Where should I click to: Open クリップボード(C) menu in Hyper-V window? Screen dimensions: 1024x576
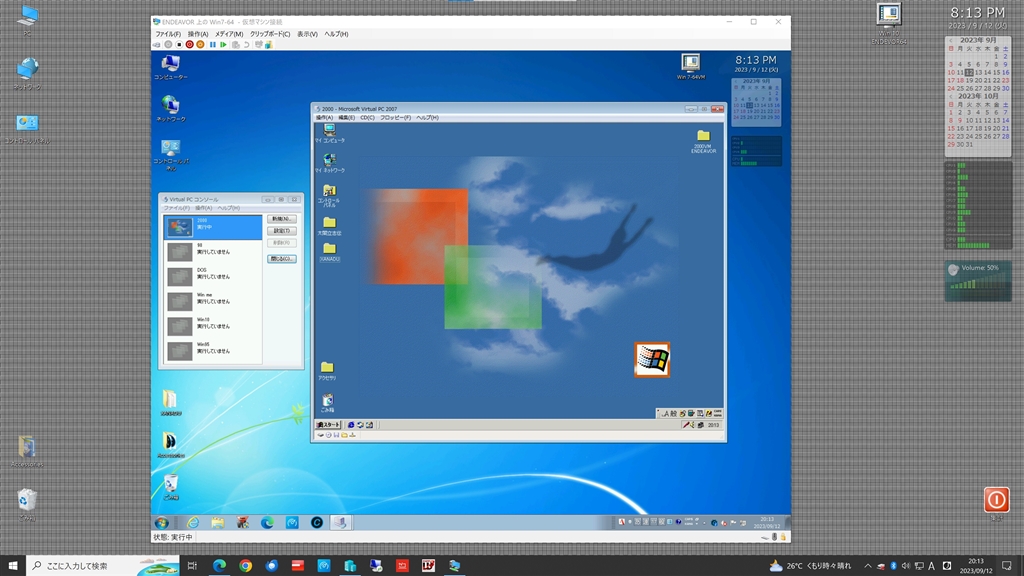tap(270, 34)
